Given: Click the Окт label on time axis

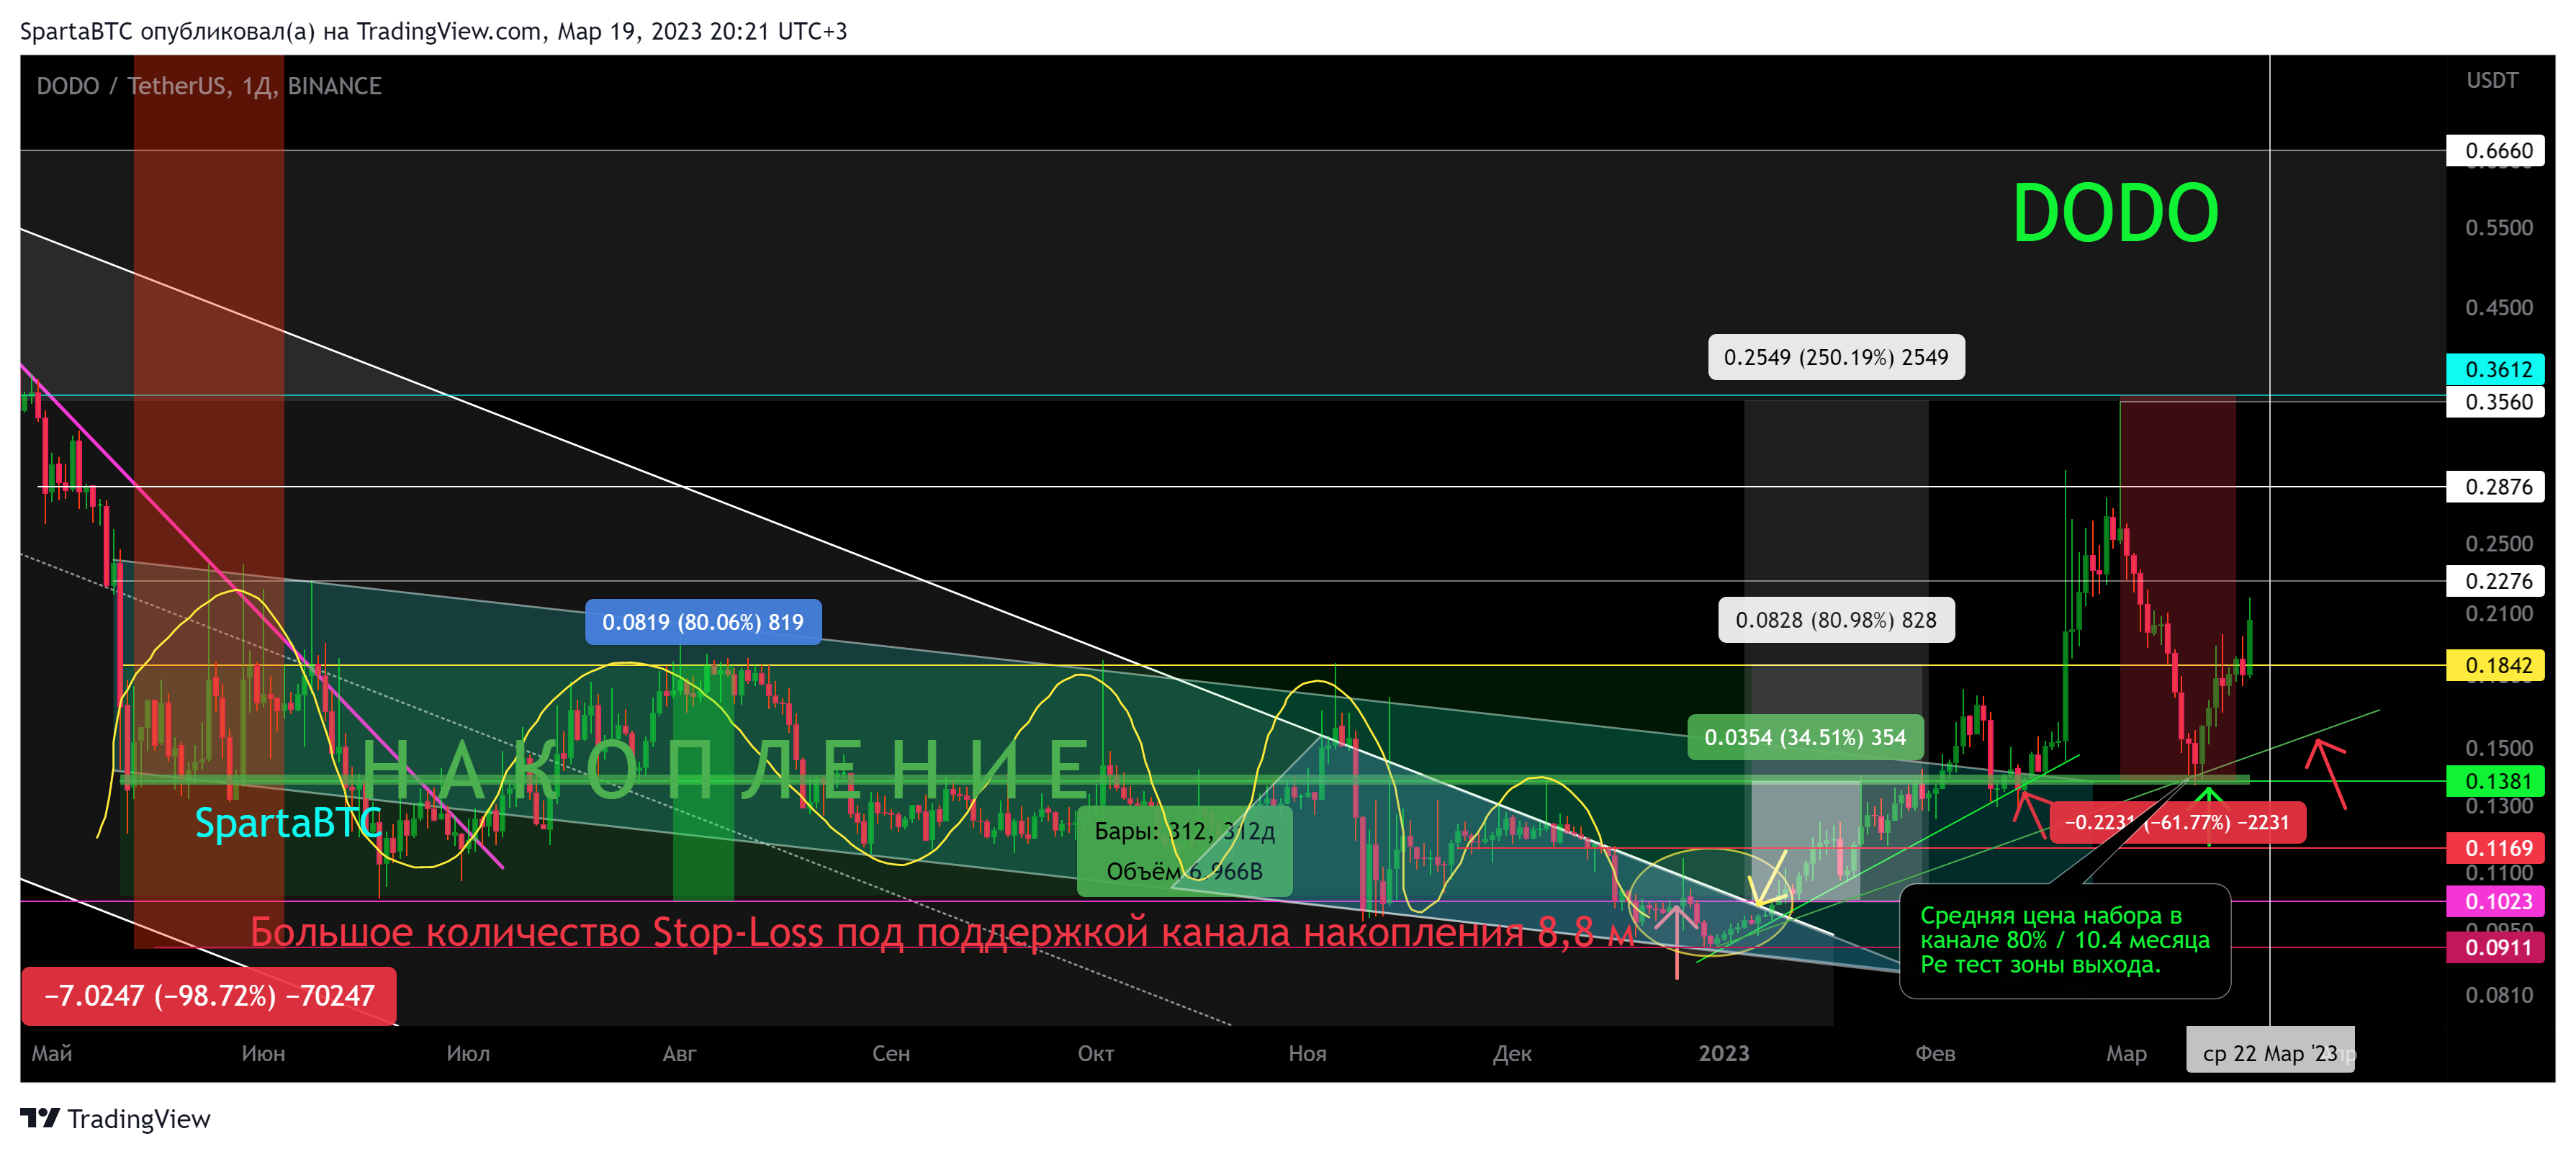Looking at the screenshot, I should point(1096,1053).
